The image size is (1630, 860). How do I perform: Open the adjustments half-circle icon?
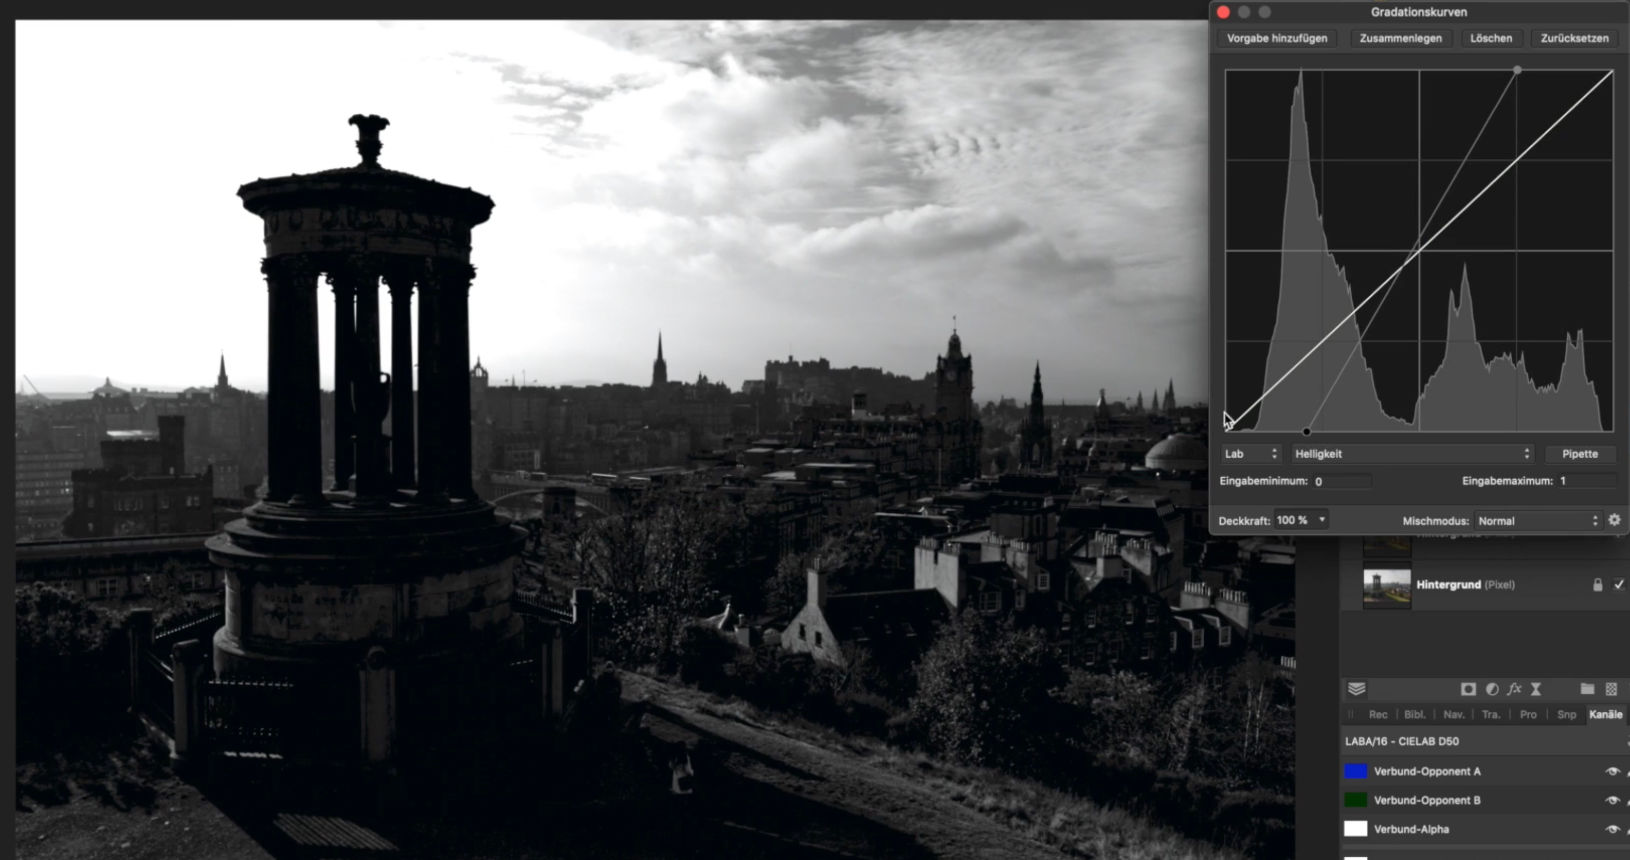point(1492,689)
